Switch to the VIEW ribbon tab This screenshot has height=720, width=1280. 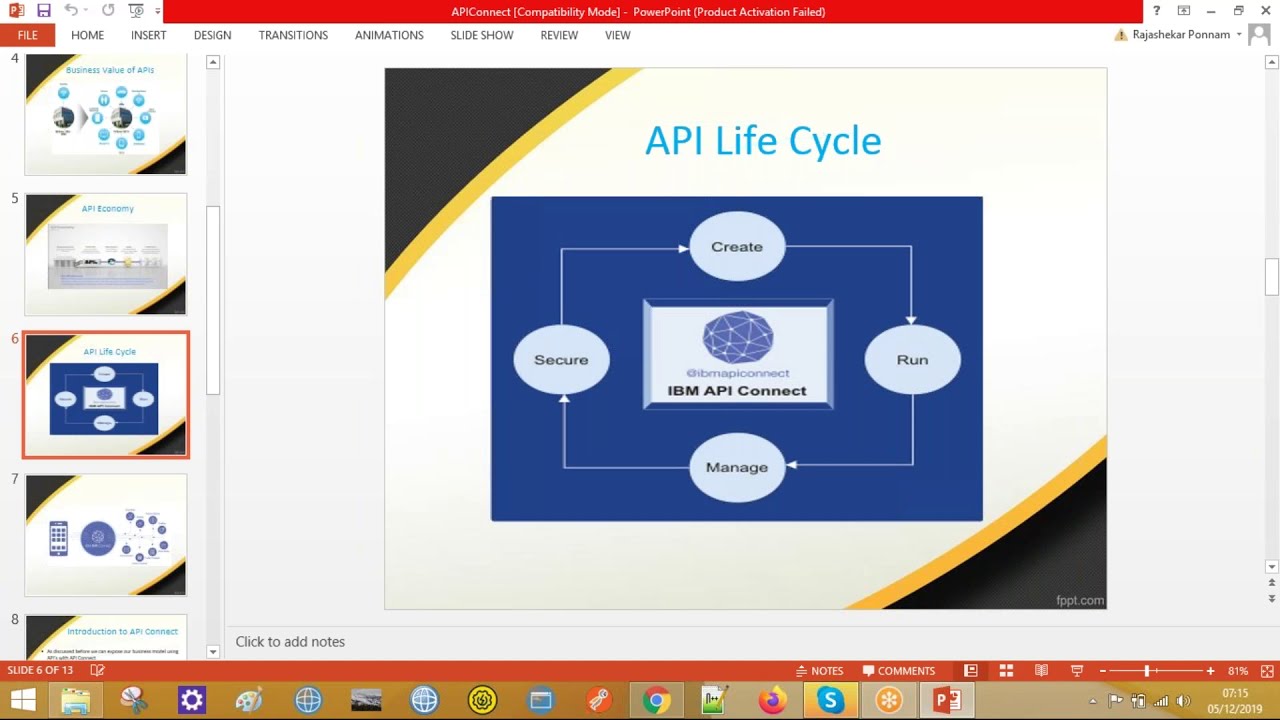pyautogui.click(x=618, y=35)
